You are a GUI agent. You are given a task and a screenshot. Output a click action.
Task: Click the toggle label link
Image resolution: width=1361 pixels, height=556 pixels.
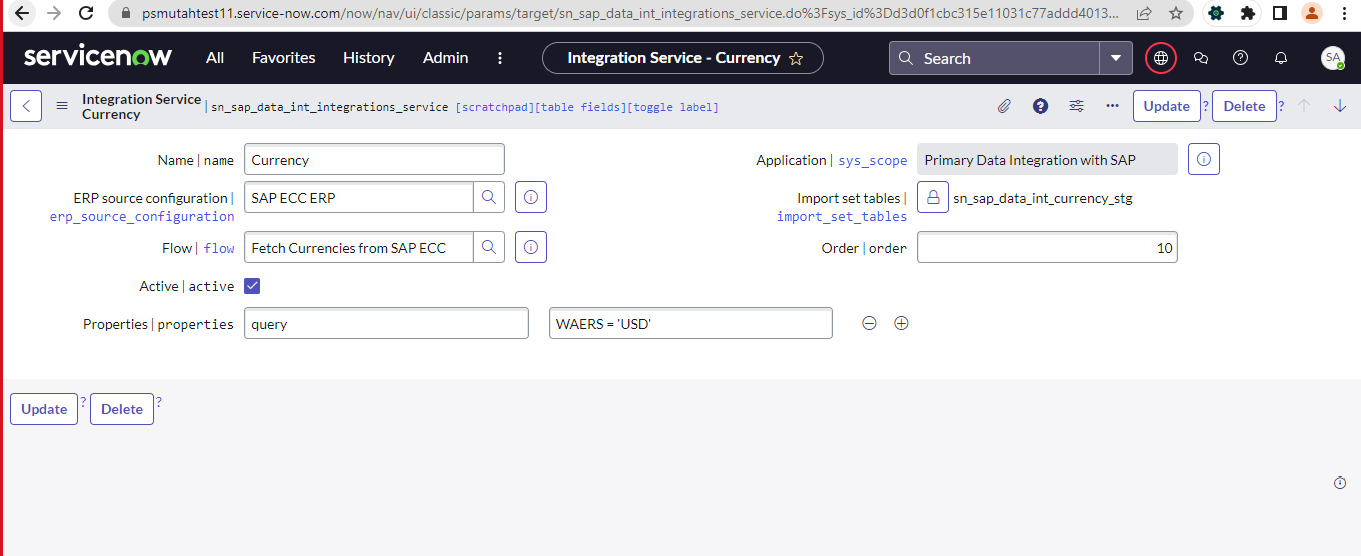[673, 107]
